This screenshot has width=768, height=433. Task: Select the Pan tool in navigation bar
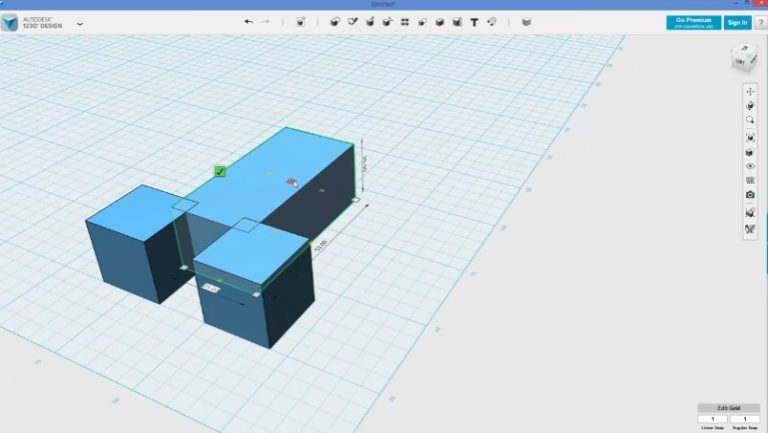point(750,92)
